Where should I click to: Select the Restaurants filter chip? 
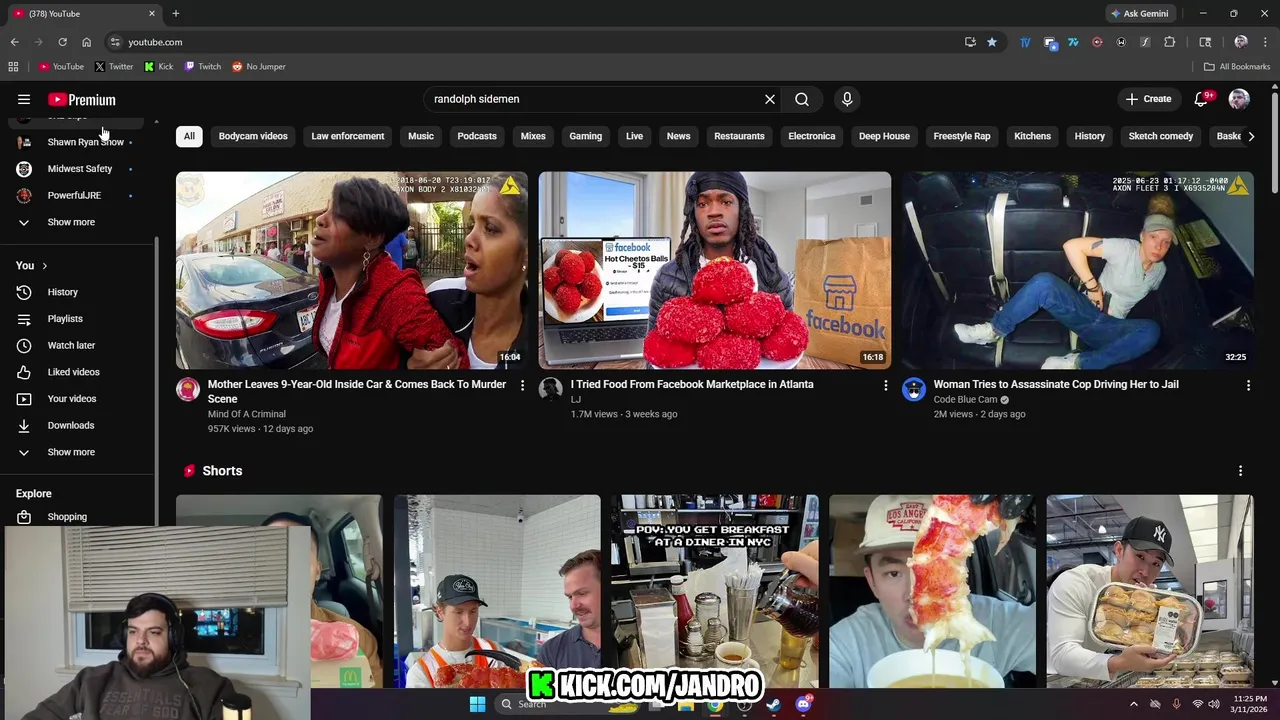coord(739,136)
